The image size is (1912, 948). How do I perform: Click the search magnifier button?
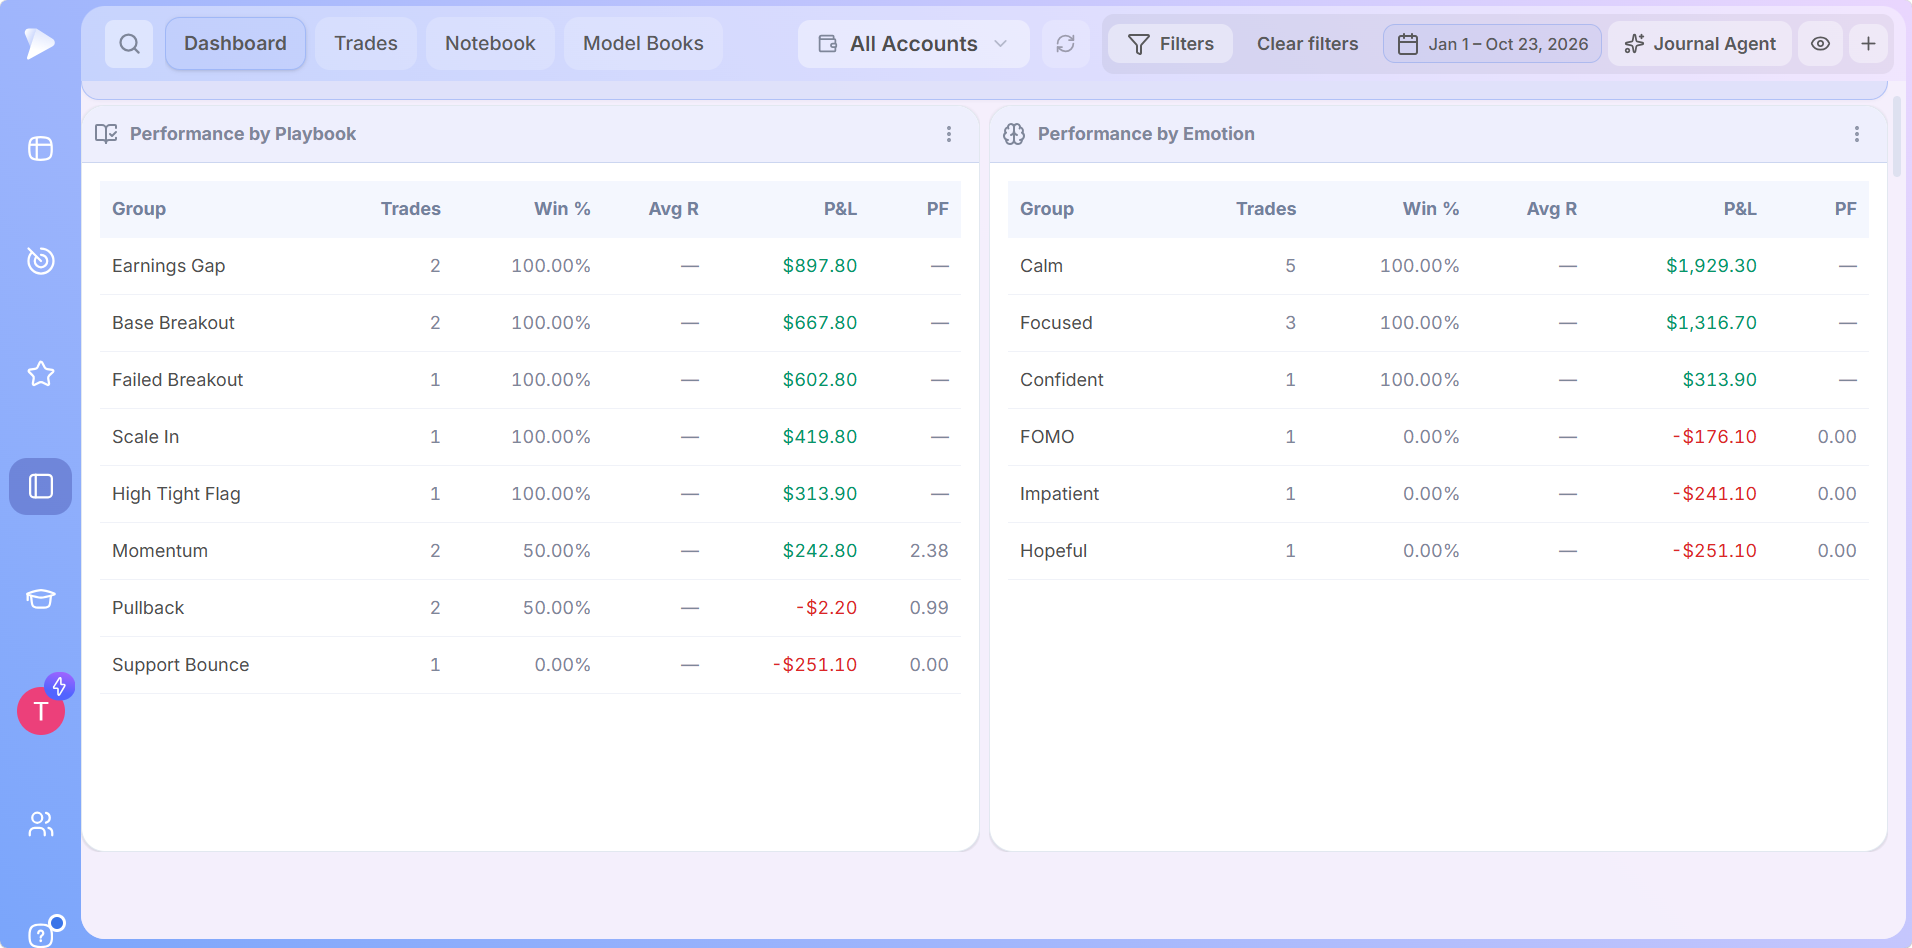[129, 44]
